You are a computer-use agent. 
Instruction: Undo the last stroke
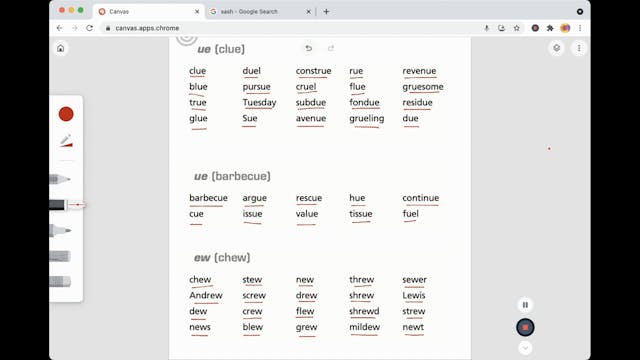[x=309, y=48]
